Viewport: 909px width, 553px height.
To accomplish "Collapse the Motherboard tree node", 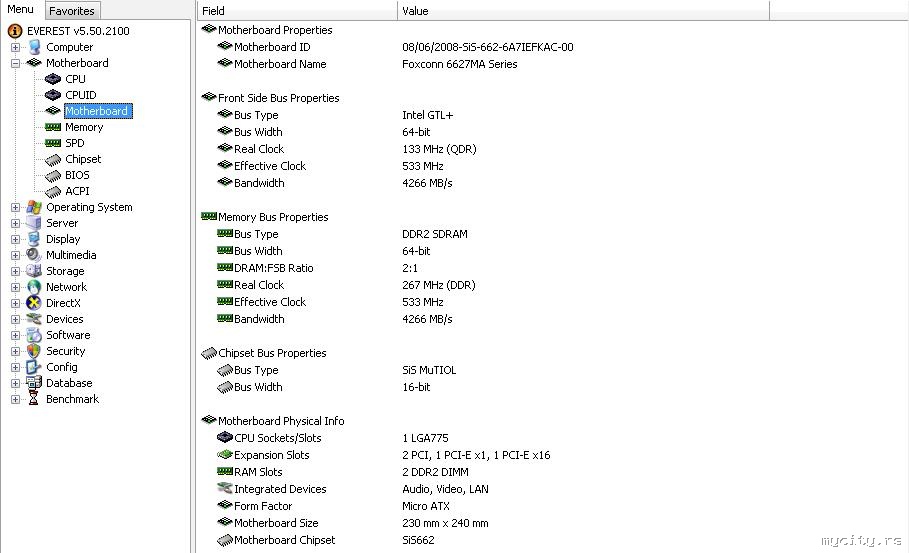I will point(16,63).
